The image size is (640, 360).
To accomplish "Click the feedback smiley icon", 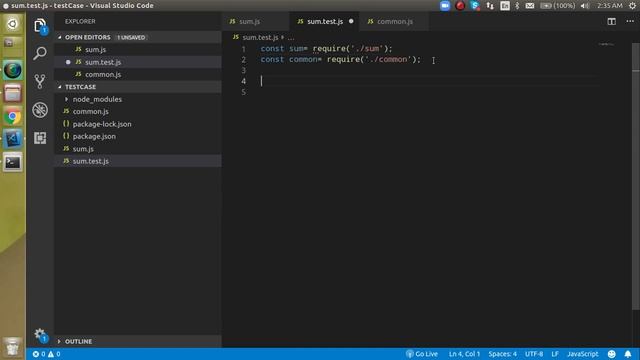I will [x=611, y=354].
